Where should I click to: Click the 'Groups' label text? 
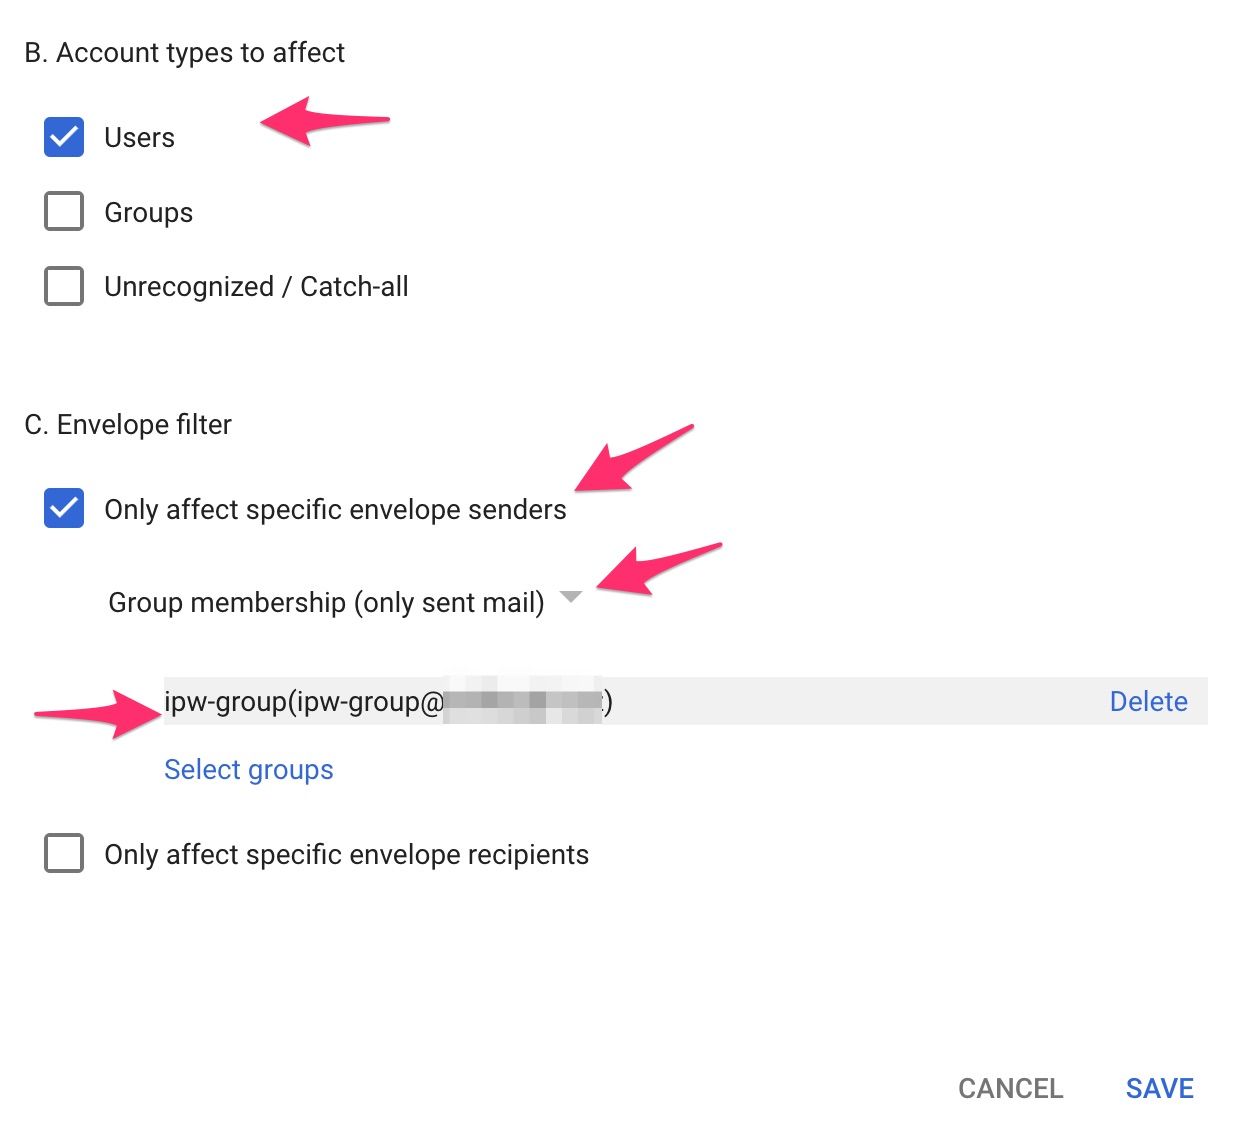click(x=149, y=213)
